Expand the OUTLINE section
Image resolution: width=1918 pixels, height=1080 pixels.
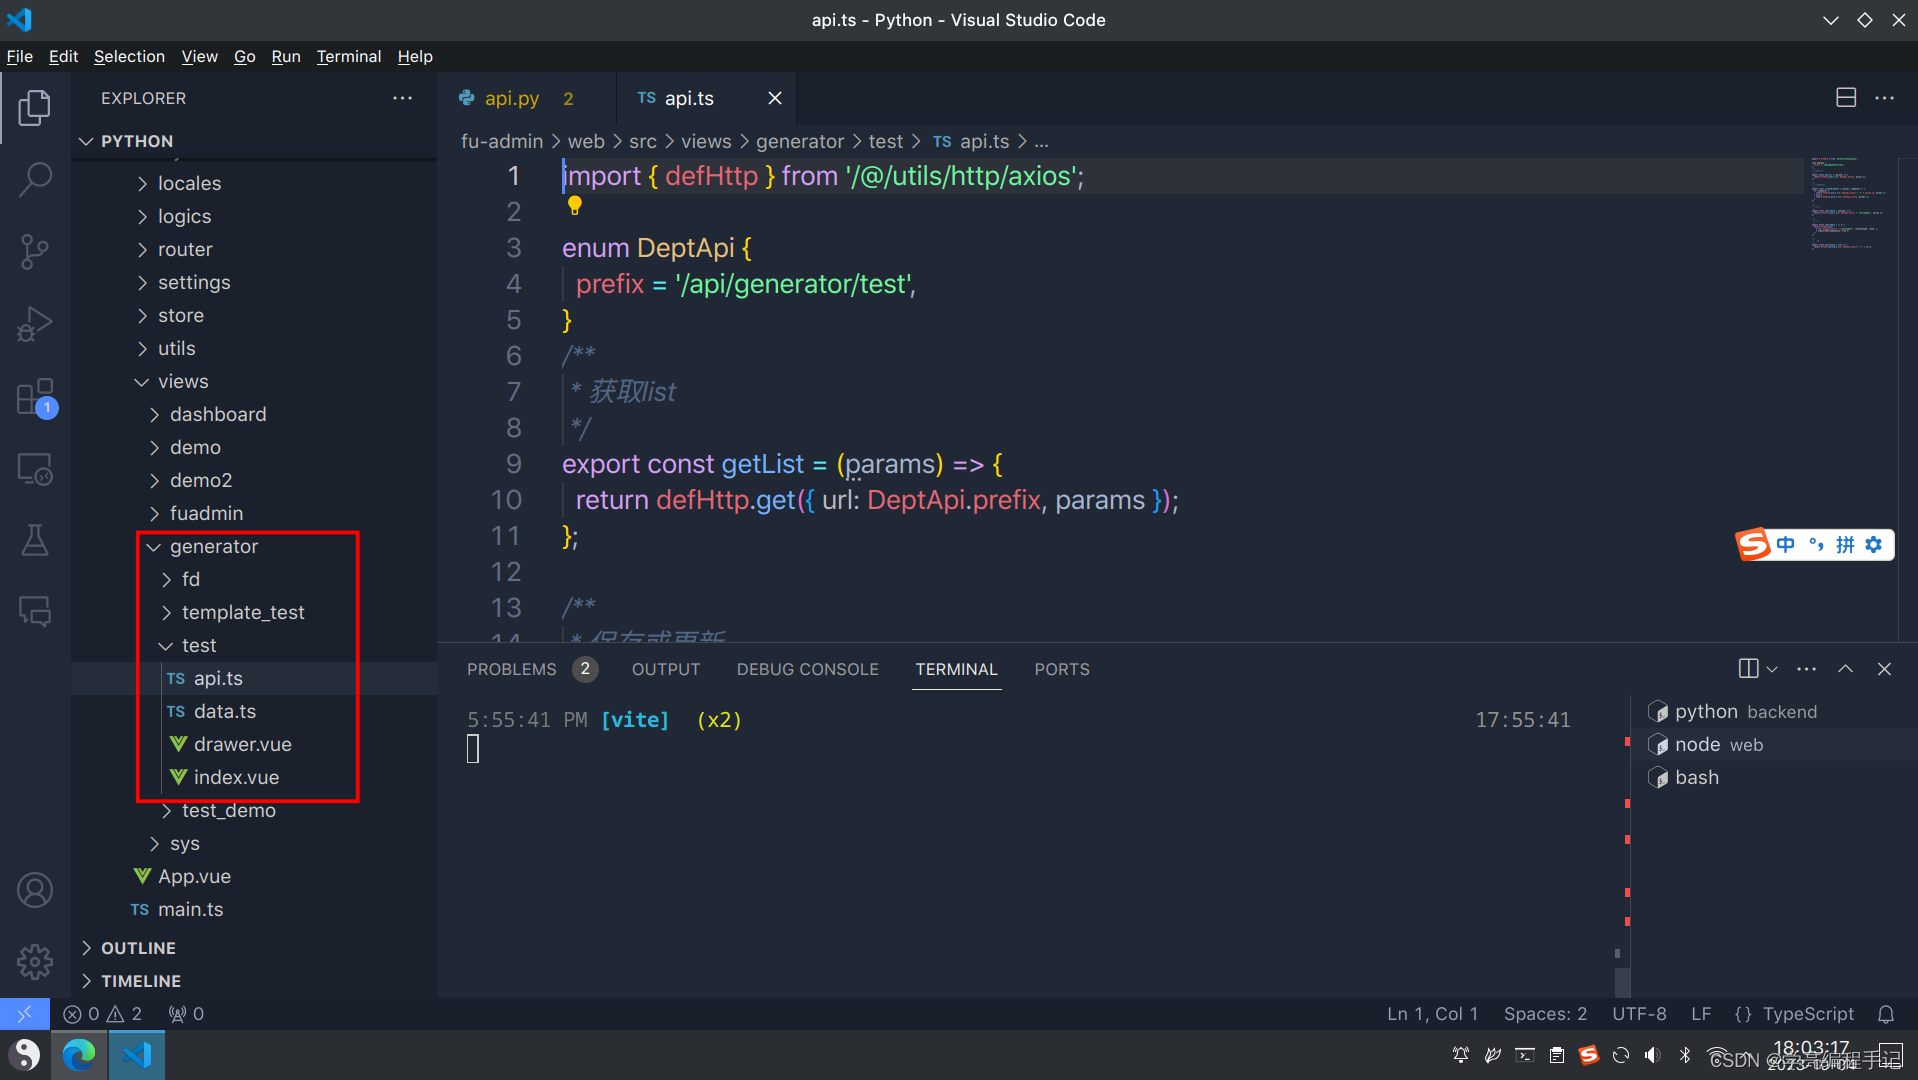pyautogui.click(x=139, y=947)
